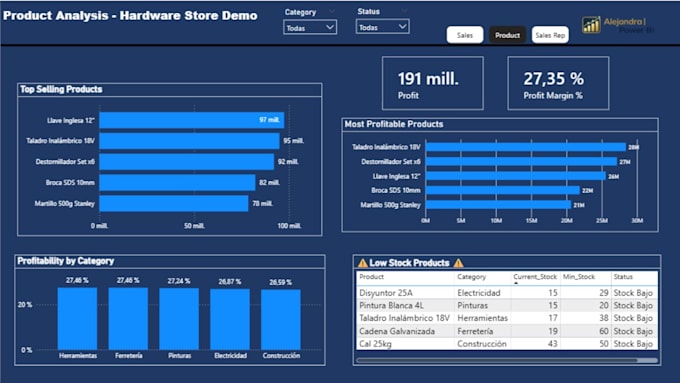Select the Herramientas column in Profitability chart

pos(78,319)
